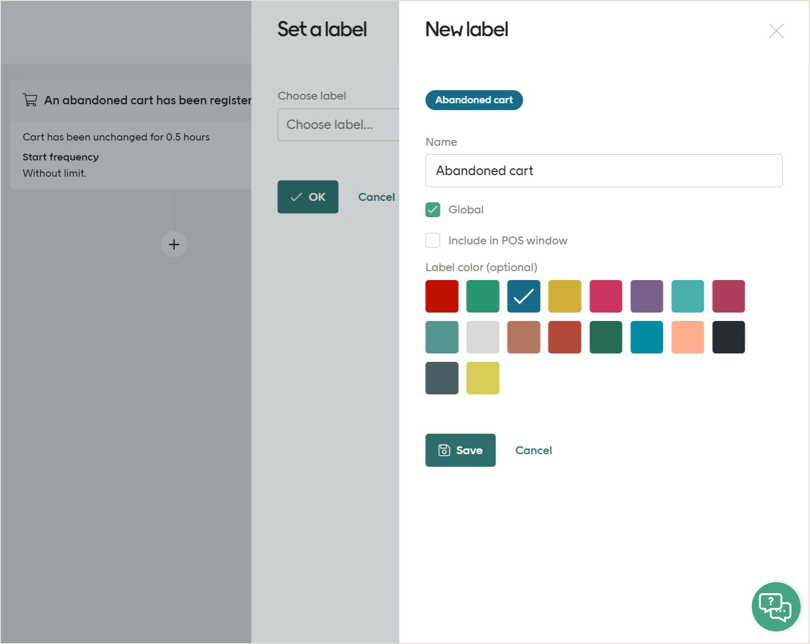
Task: Dismiss the New label dialog with the X
Action: [x=776, y=31]
